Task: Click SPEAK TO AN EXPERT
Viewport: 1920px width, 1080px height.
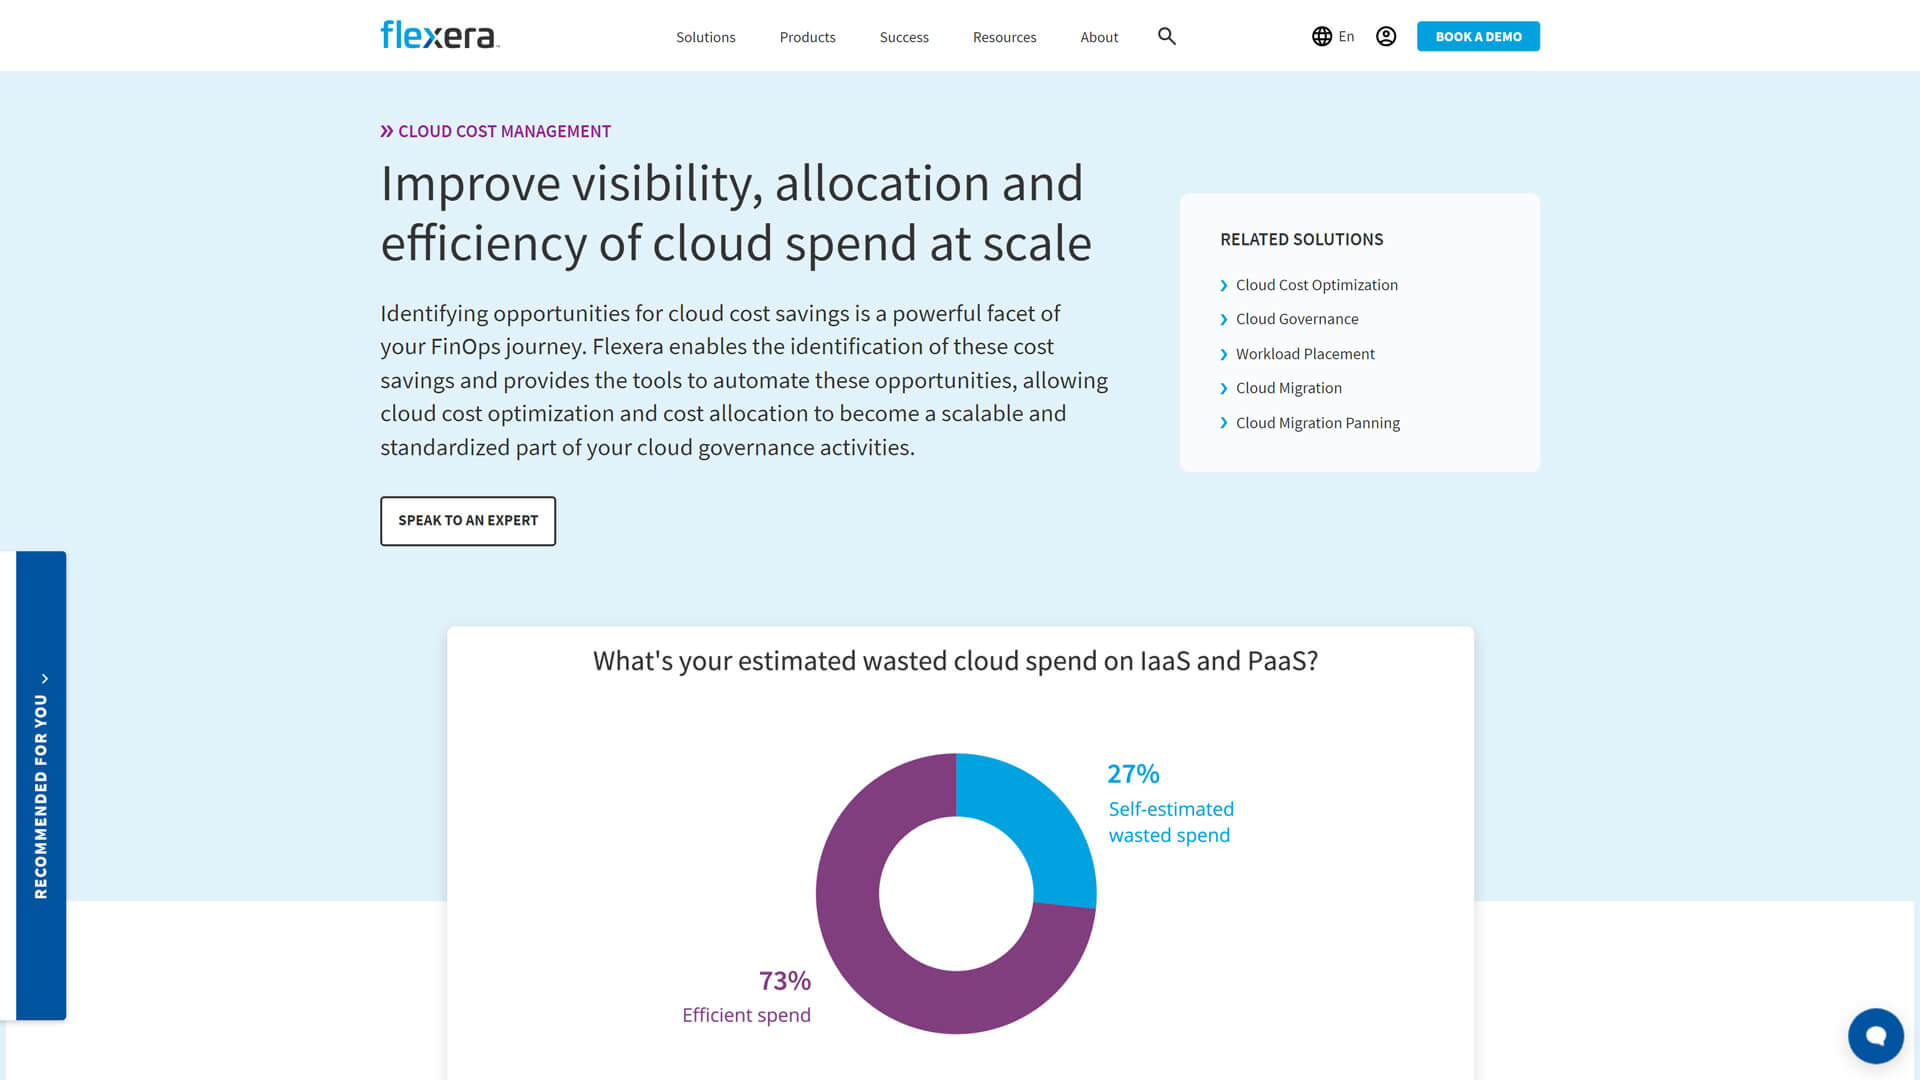Action: [x=467, y=520]
